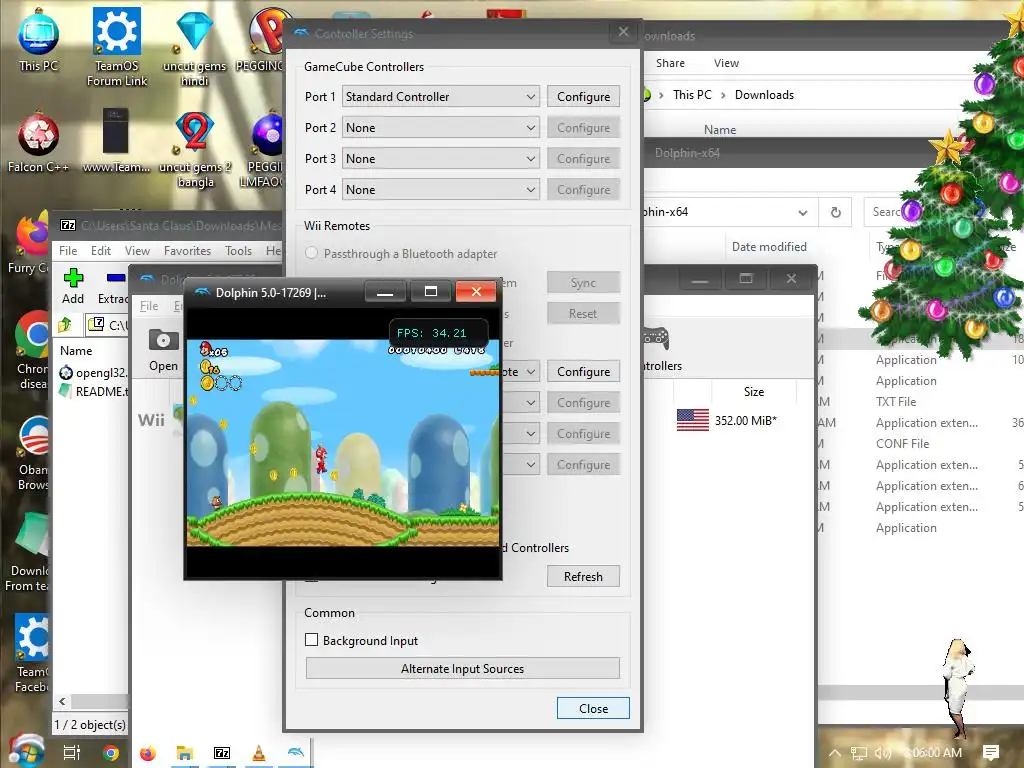Screen dimensions: 1024x768
Task: Open the Windows Start button
Action: 25,752
